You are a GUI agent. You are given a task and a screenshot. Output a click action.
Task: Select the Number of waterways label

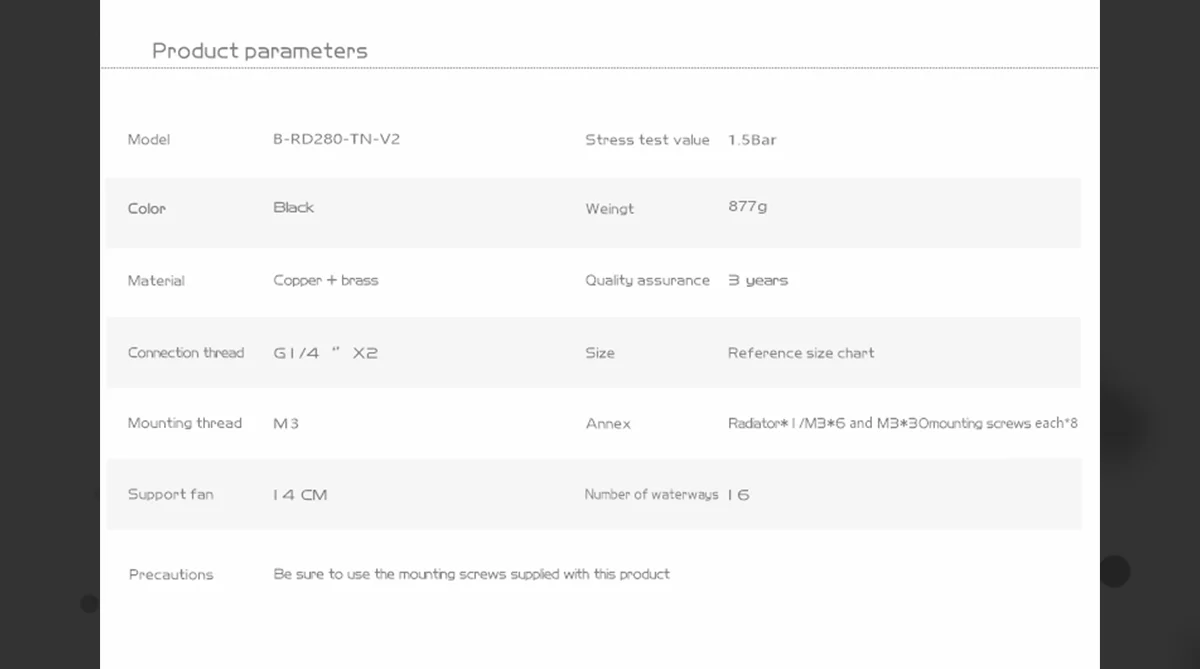[x=651, y=495]
